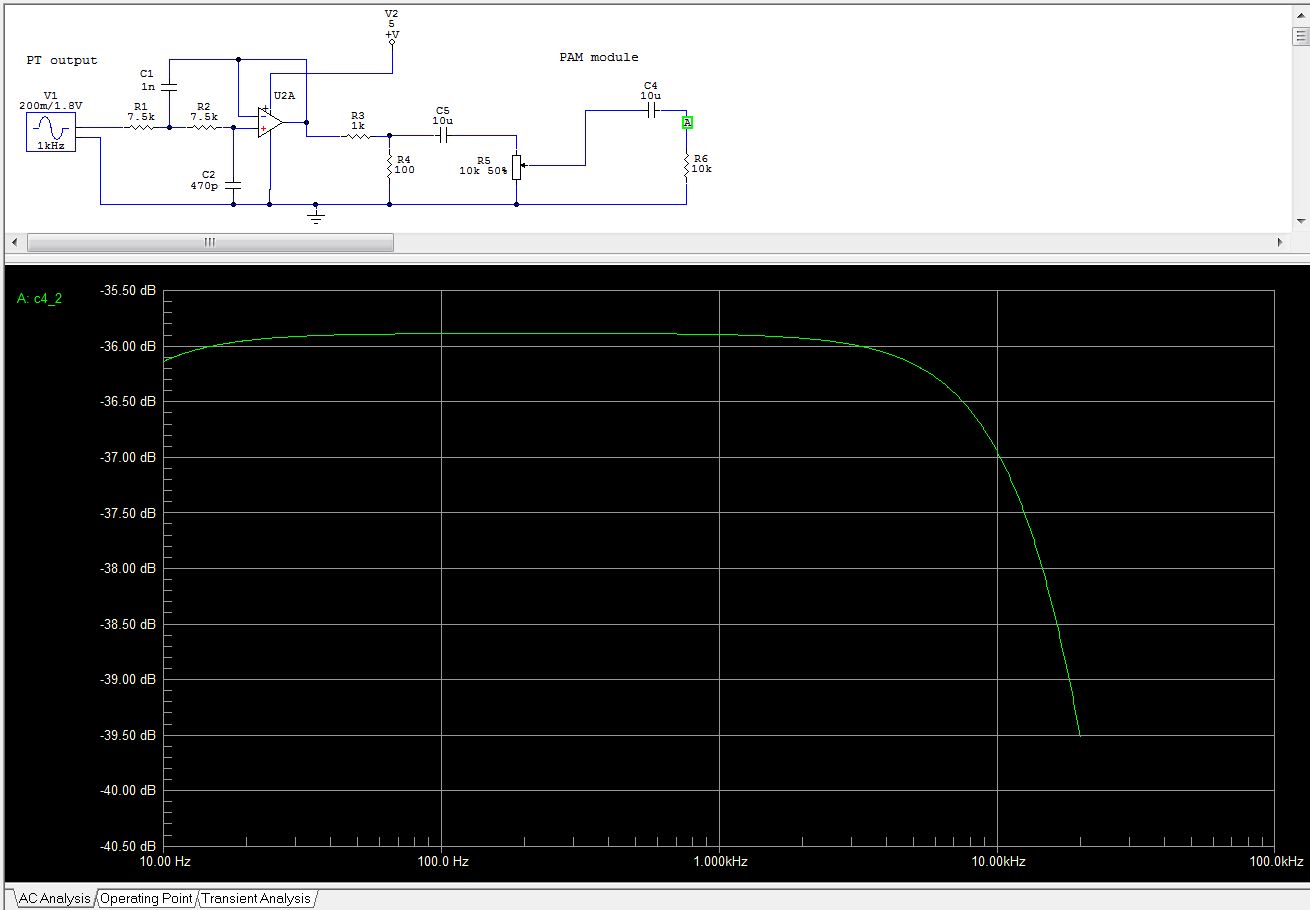The height and width of the screenshot is (910, 1310).
Task: Click the R5 '10k 50%' value text
Action: tap(484, 171)
